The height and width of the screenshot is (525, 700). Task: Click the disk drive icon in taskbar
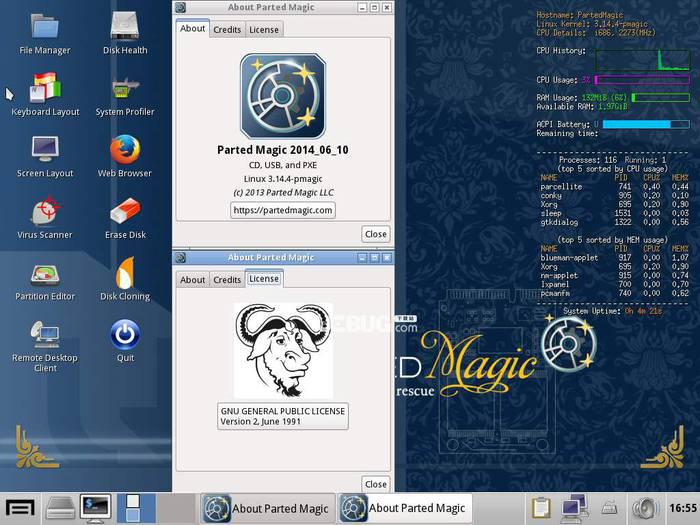[61, 509]
